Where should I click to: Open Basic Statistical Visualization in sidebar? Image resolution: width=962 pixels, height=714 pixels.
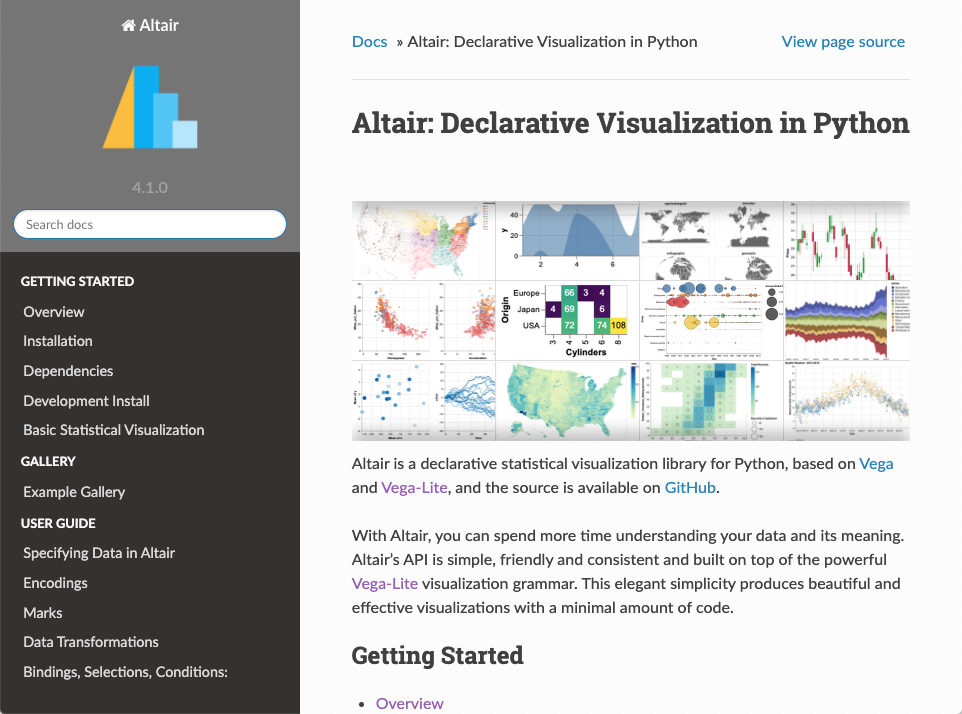(x=114, y=430)
